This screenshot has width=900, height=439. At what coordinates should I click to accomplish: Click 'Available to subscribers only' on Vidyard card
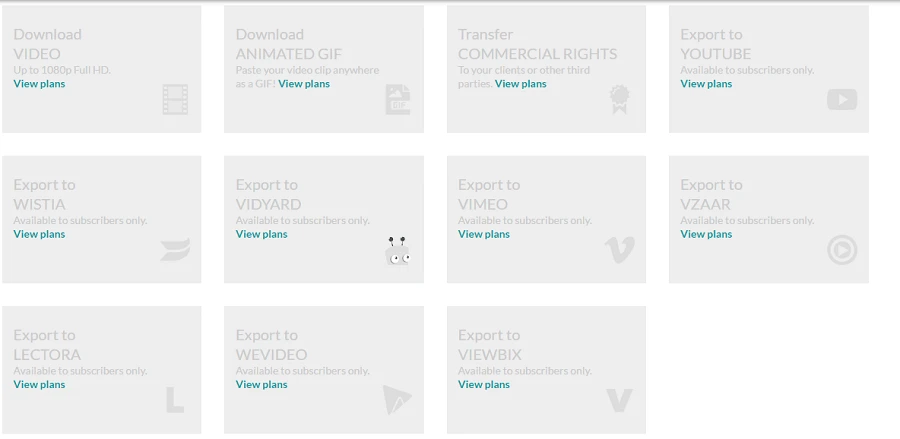pyautogui.click(x=302, y=220)
